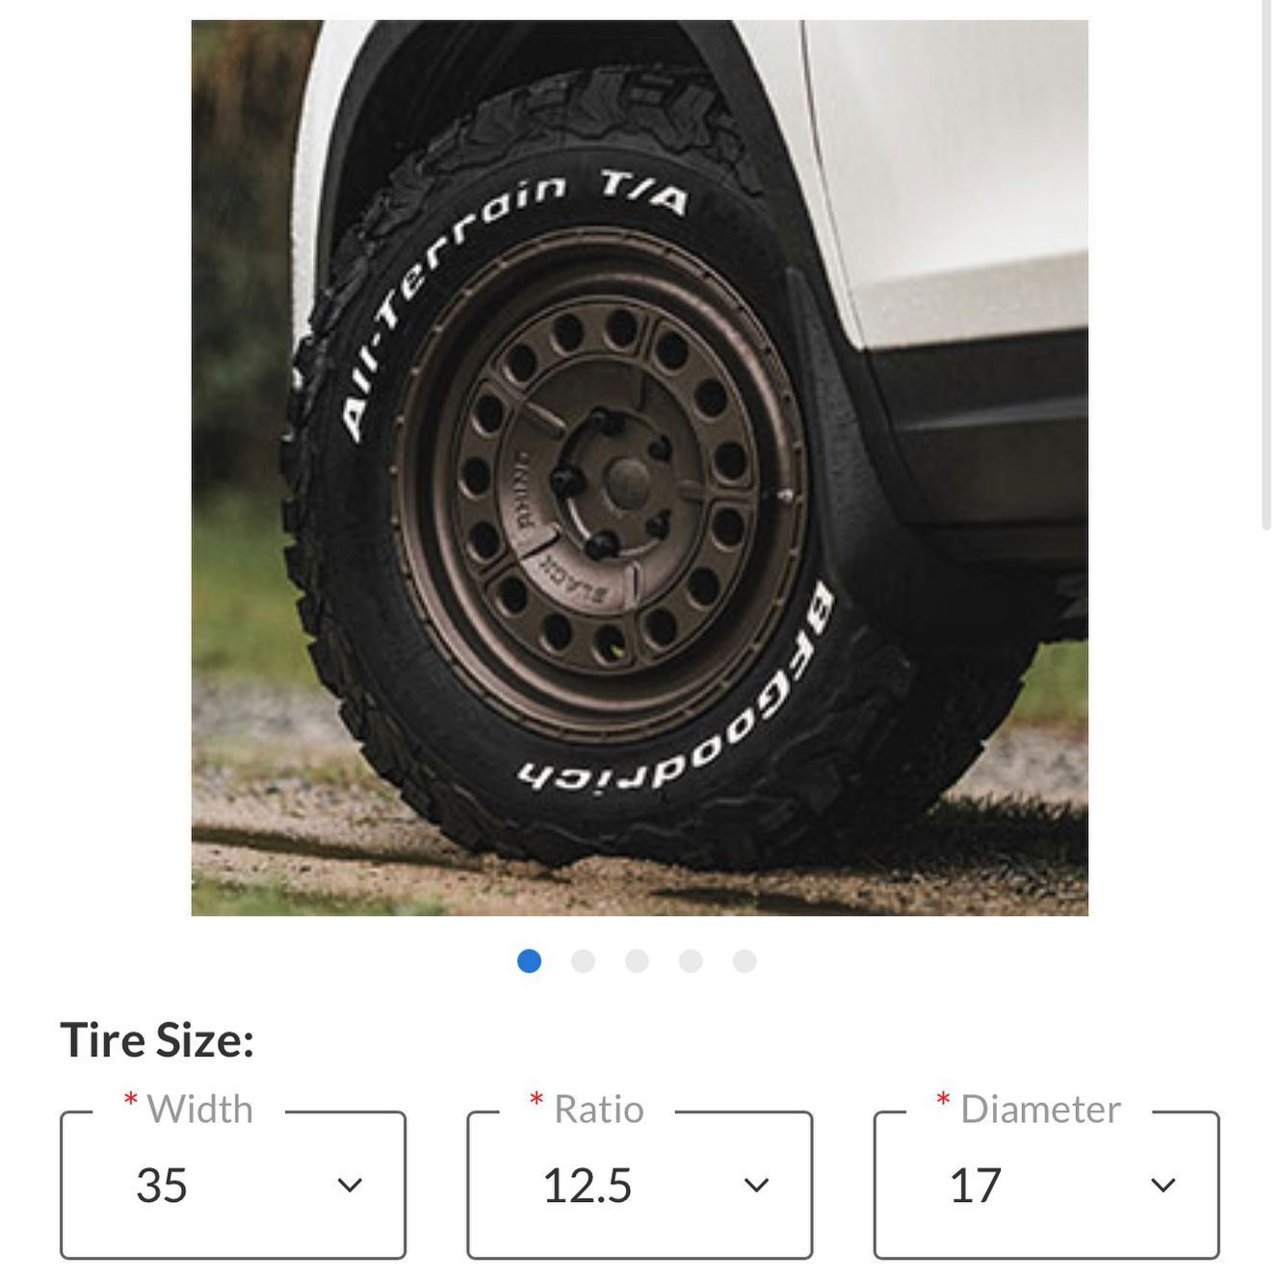Open the Ratio combo box showing 12.5
Screen dimensions: 1280x1280
(x=640, y=1185)
